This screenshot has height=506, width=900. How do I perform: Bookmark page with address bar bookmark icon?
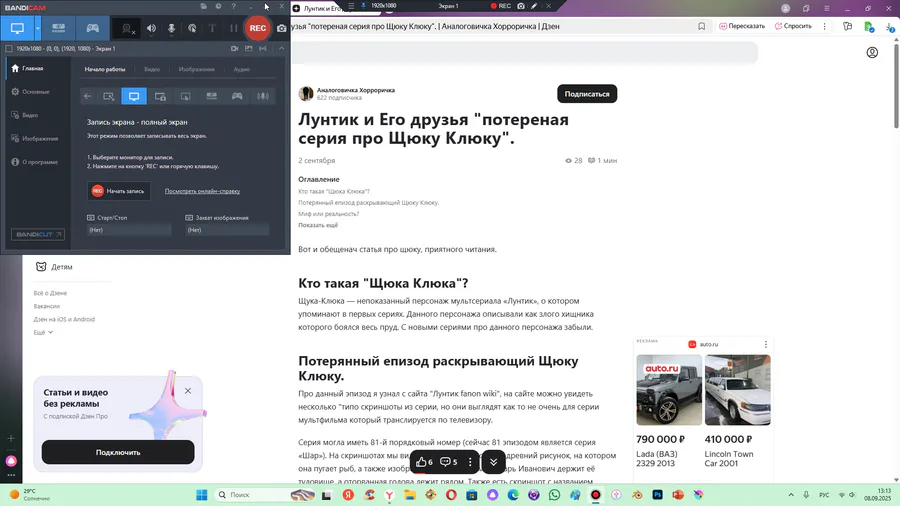coord(701,26)
